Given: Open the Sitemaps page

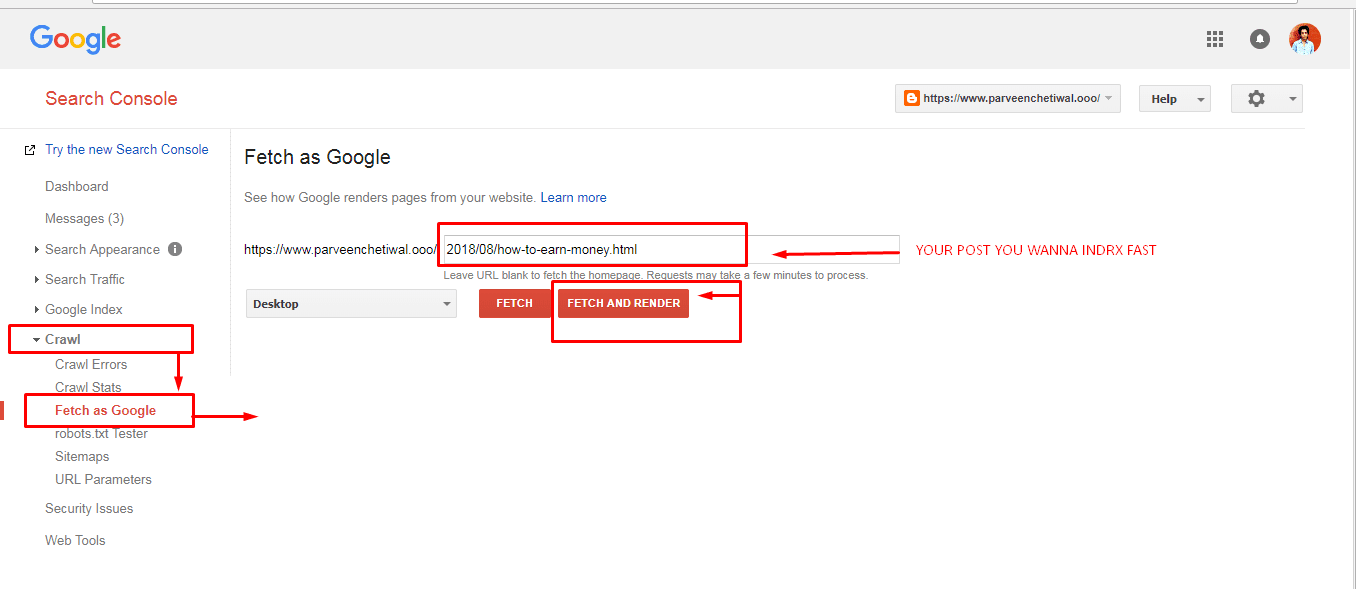Looking at the screenshot, I should point(82,456).
